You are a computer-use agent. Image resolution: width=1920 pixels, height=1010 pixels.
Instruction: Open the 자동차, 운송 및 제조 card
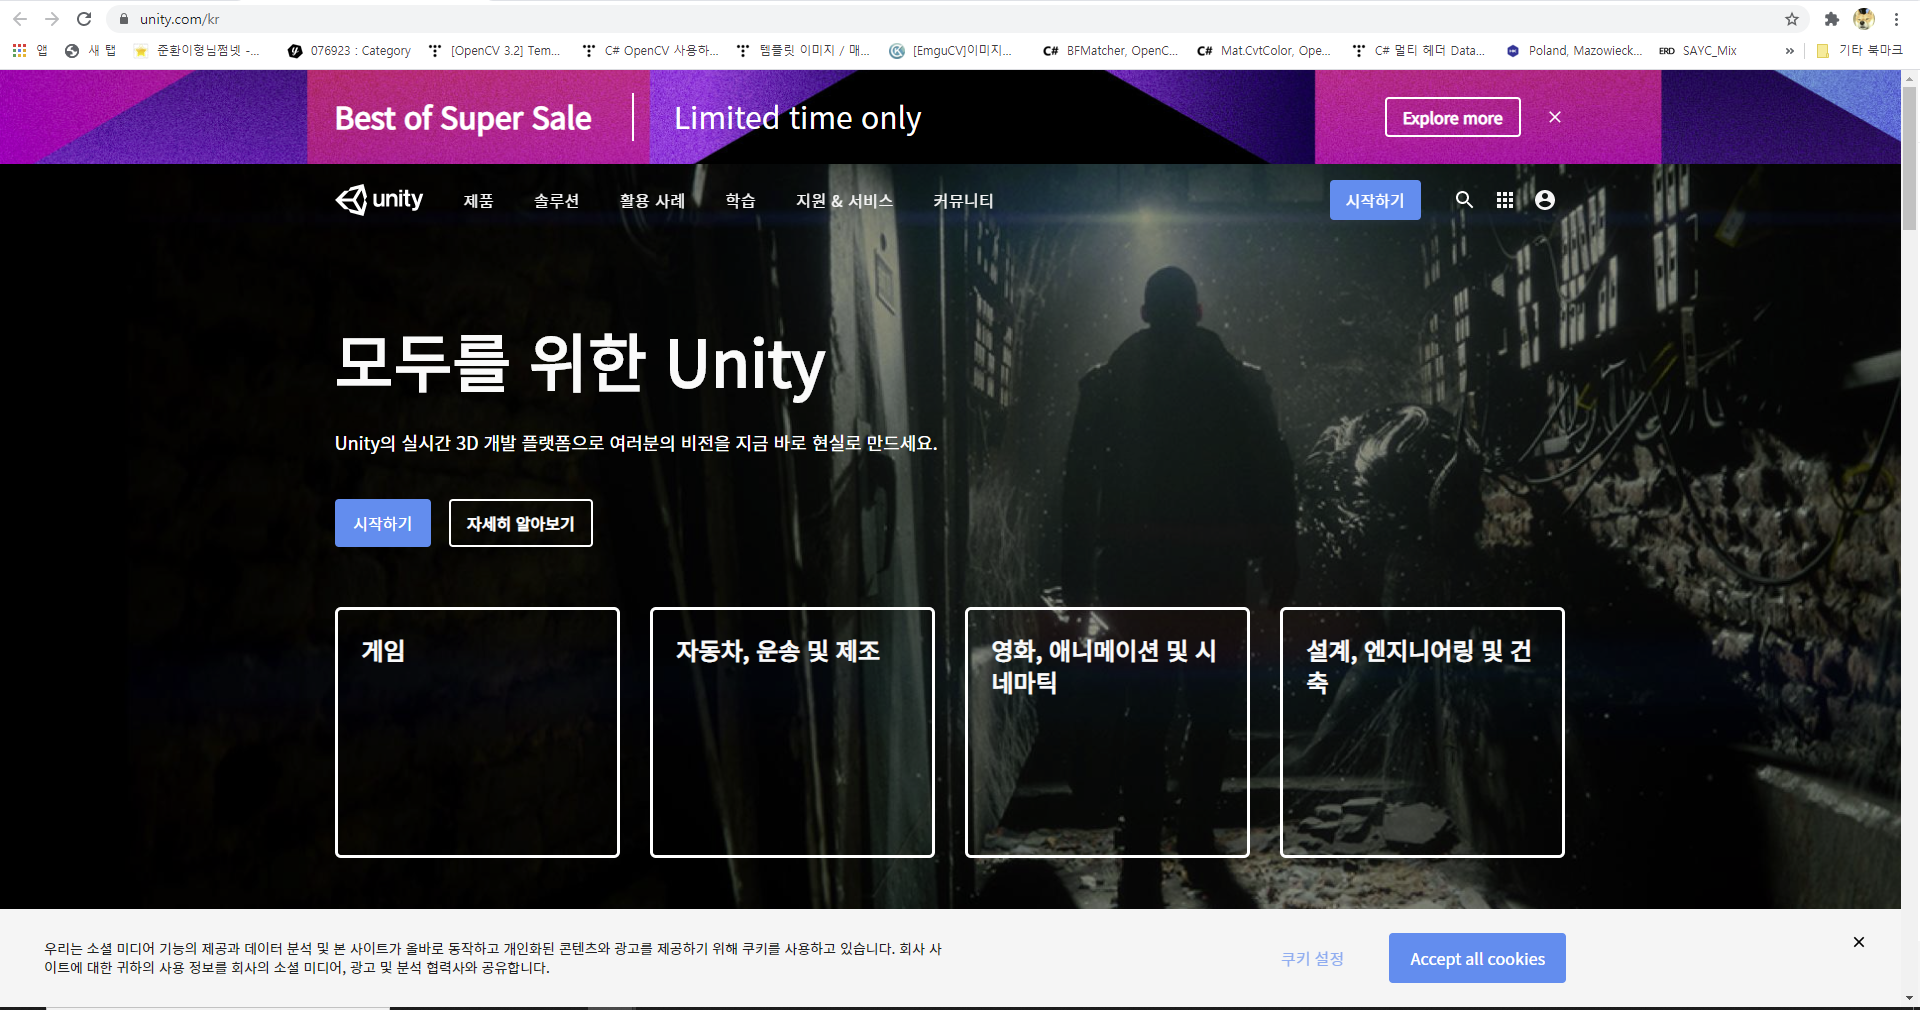(792, 732)
